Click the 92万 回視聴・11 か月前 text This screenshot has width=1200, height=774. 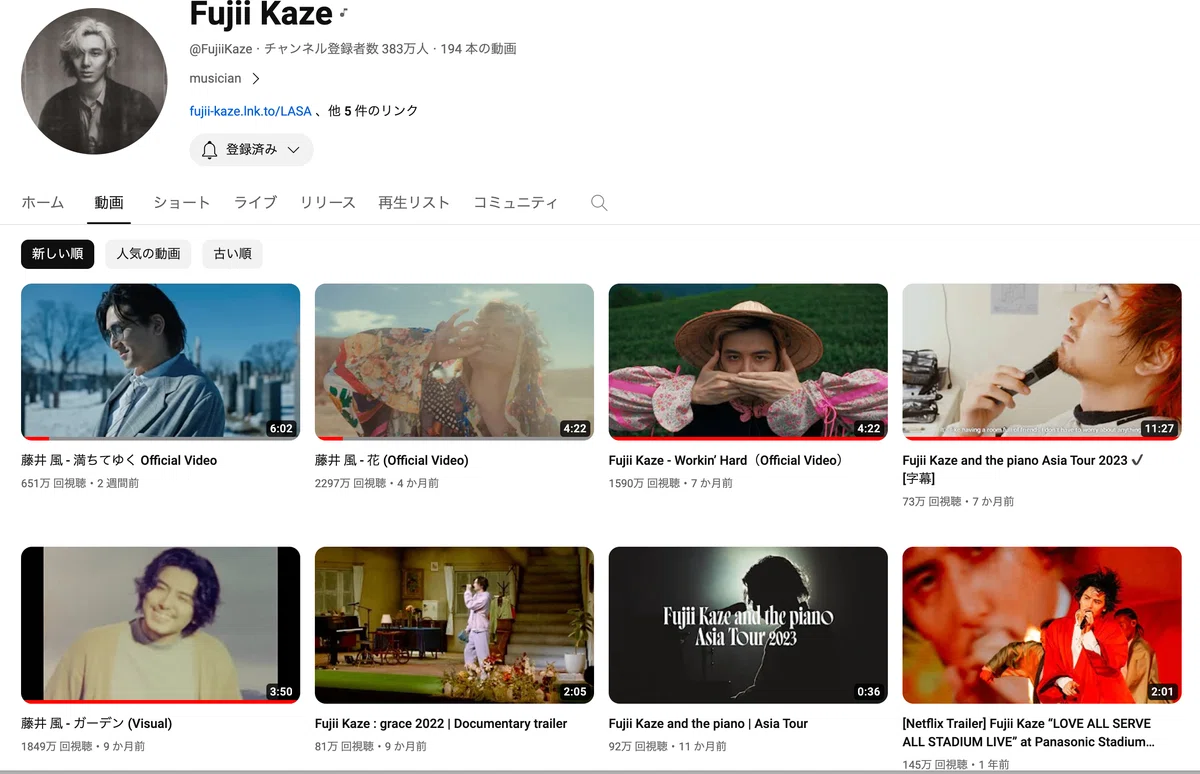click(668, 746)
